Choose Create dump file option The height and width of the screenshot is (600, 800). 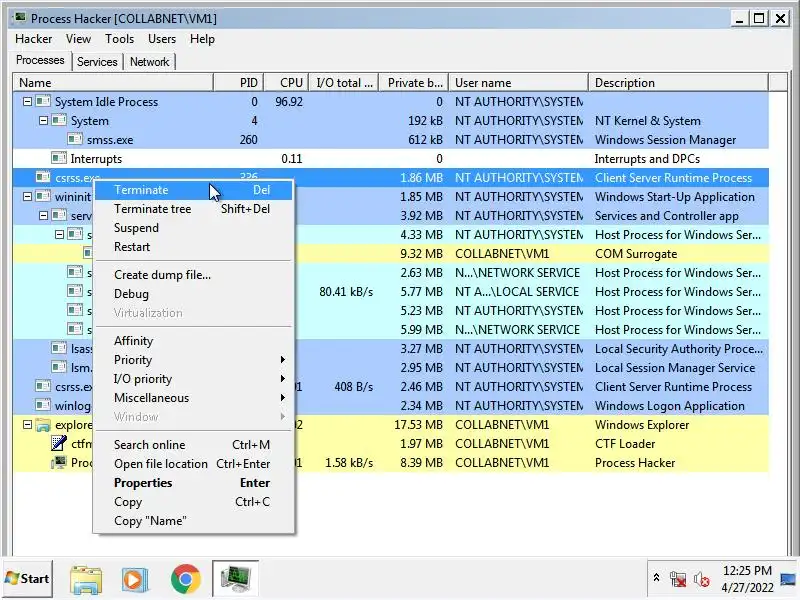(193, 274)
